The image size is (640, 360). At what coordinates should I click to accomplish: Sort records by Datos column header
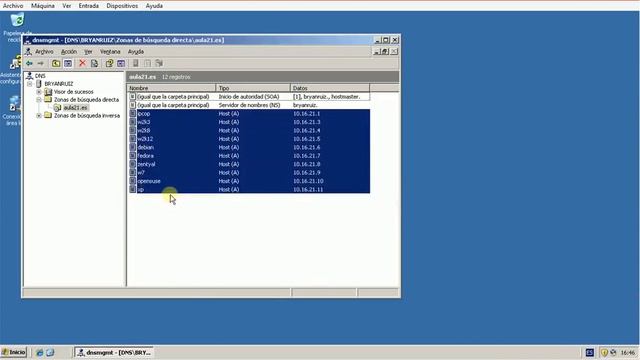pyautogui.click(x=330, y=88)
